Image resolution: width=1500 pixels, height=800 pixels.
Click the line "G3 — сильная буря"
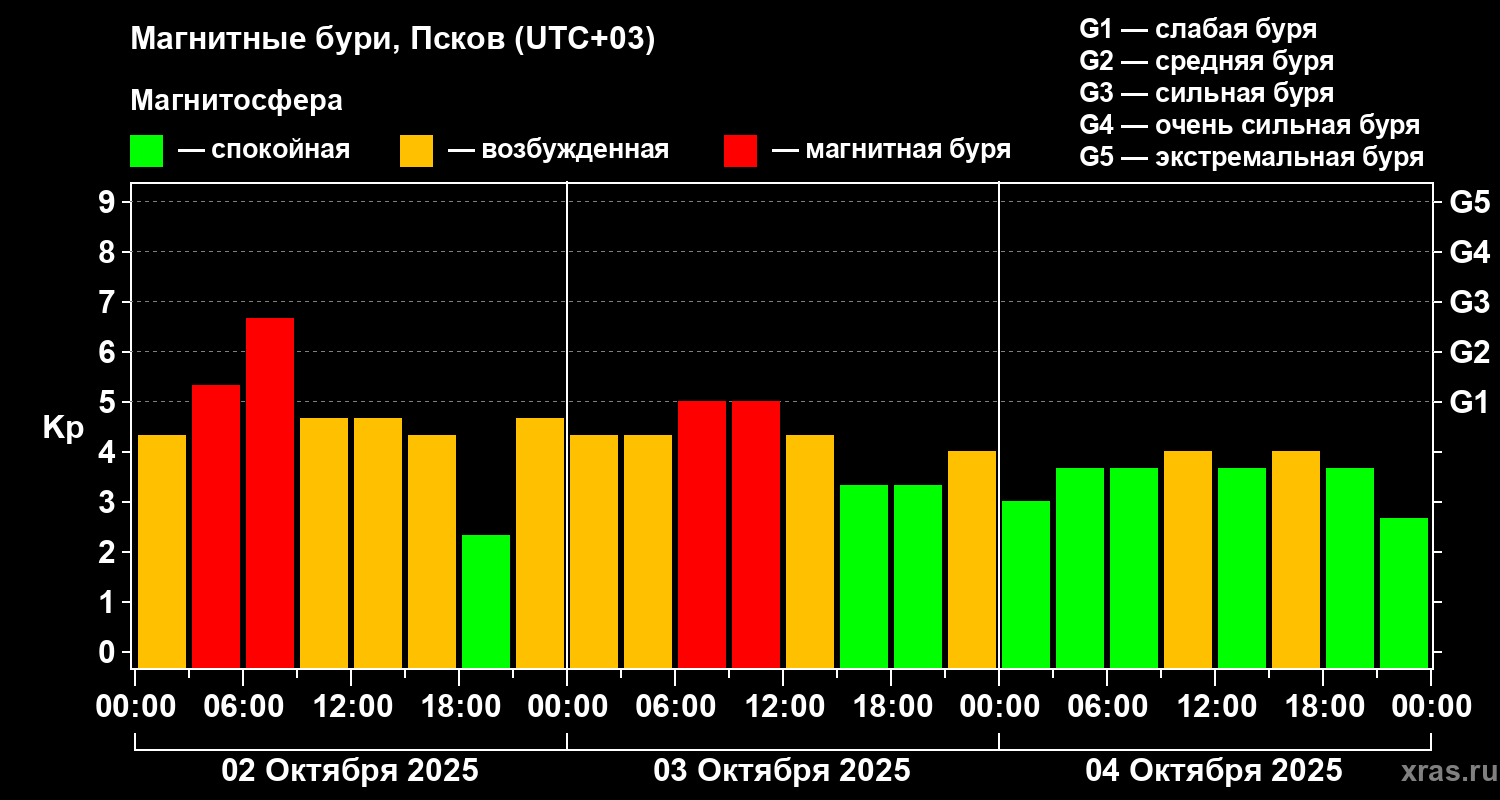[1207, 93]
